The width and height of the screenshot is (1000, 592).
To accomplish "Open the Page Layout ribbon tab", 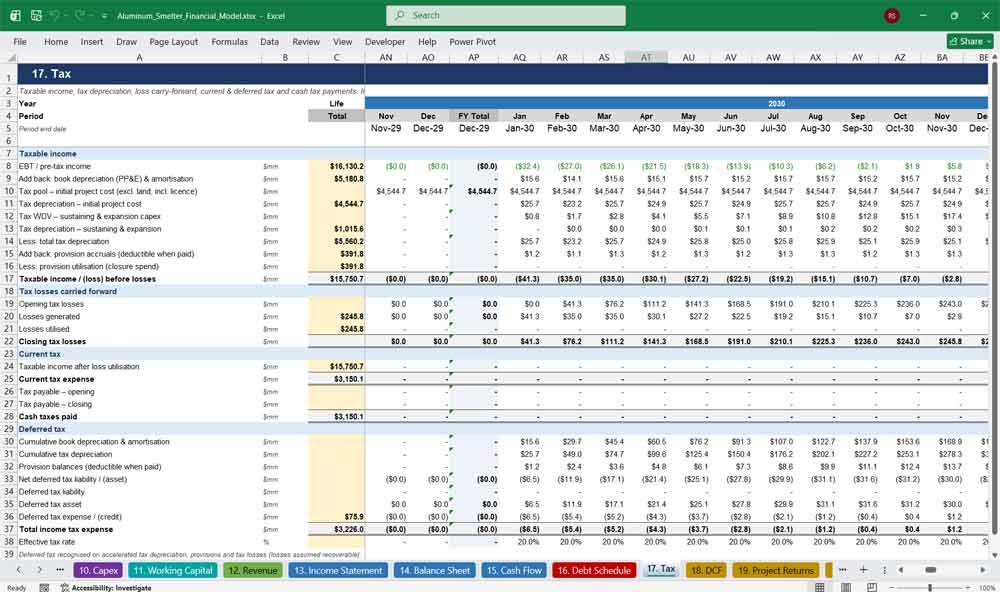I will point(173,41).
